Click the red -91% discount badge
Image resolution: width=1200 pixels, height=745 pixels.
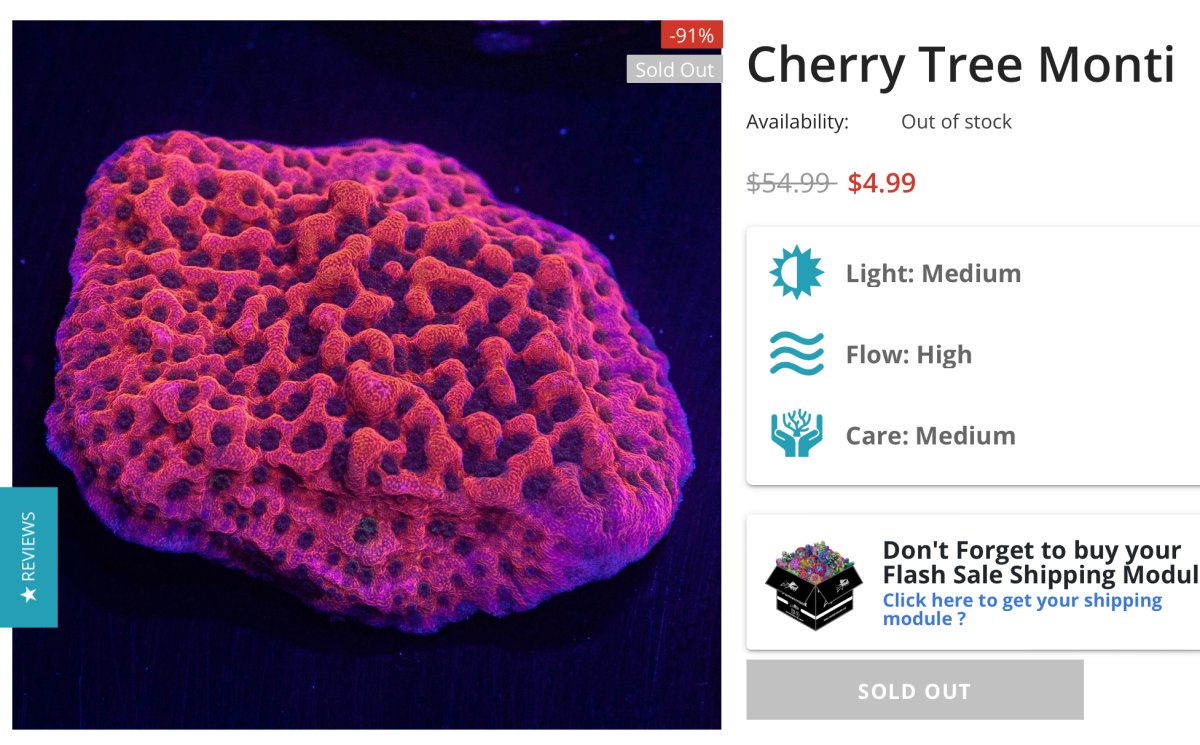pyautogui.click(x=692, y=36)
